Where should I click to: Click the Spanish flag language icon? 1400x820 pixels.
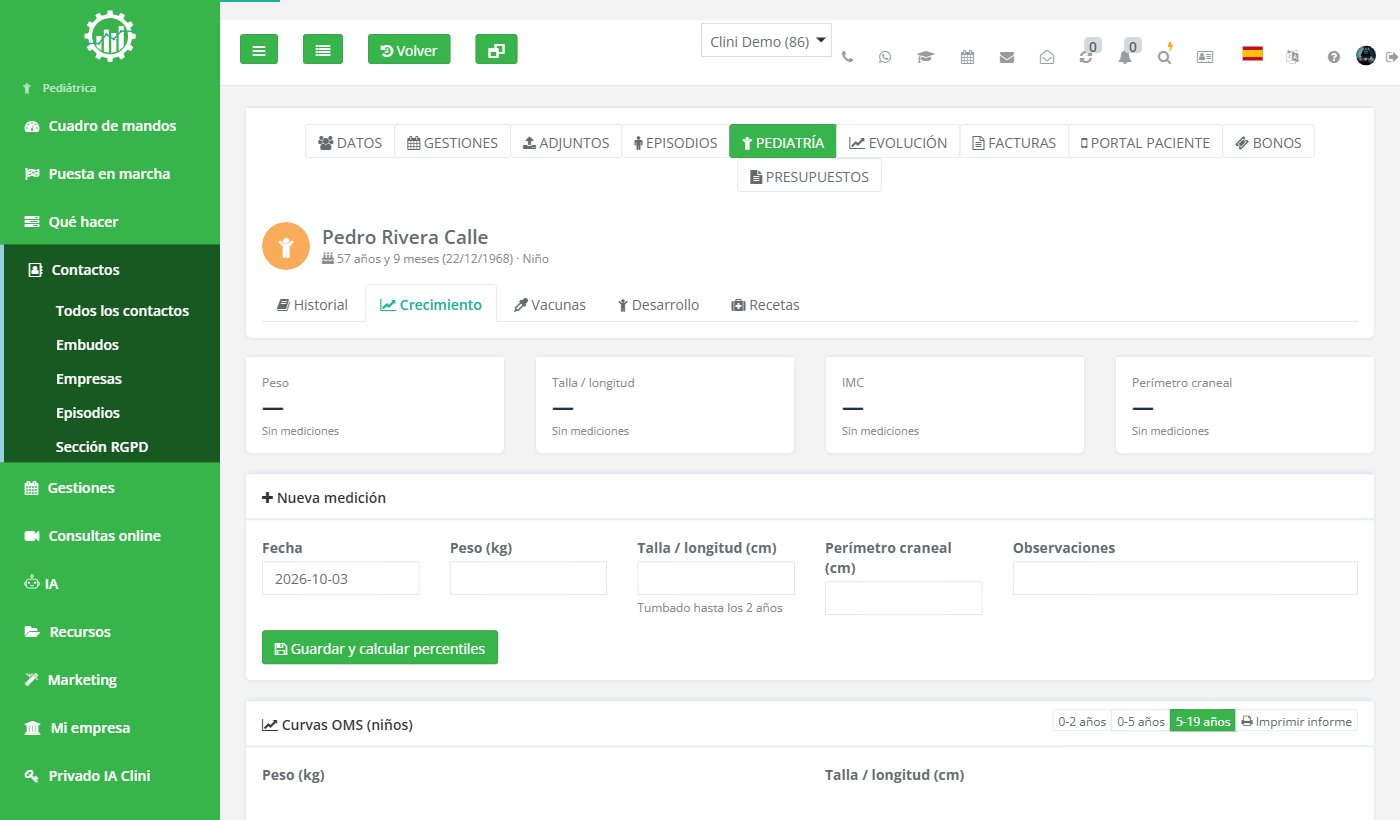tap(1252, 54)
